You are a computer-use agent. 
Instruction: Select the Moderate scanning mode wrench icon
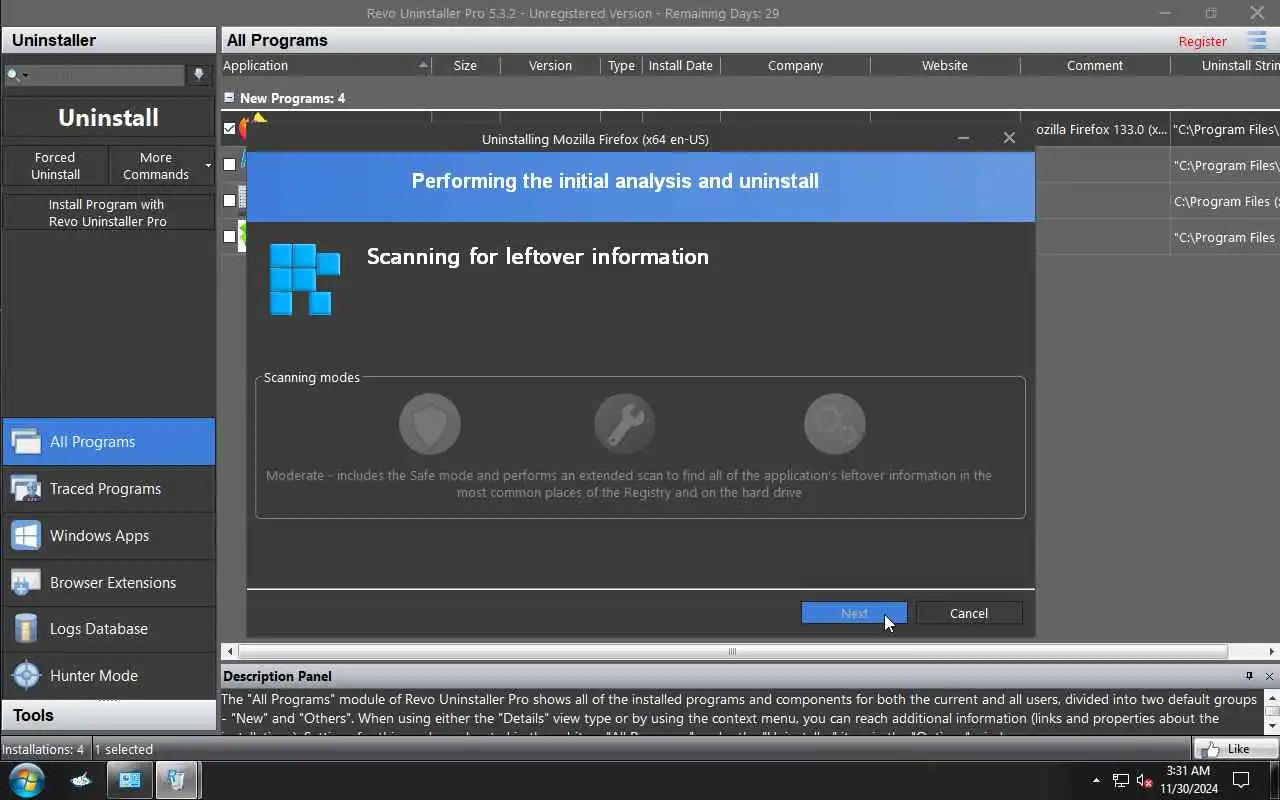click(x=625, y=424)
